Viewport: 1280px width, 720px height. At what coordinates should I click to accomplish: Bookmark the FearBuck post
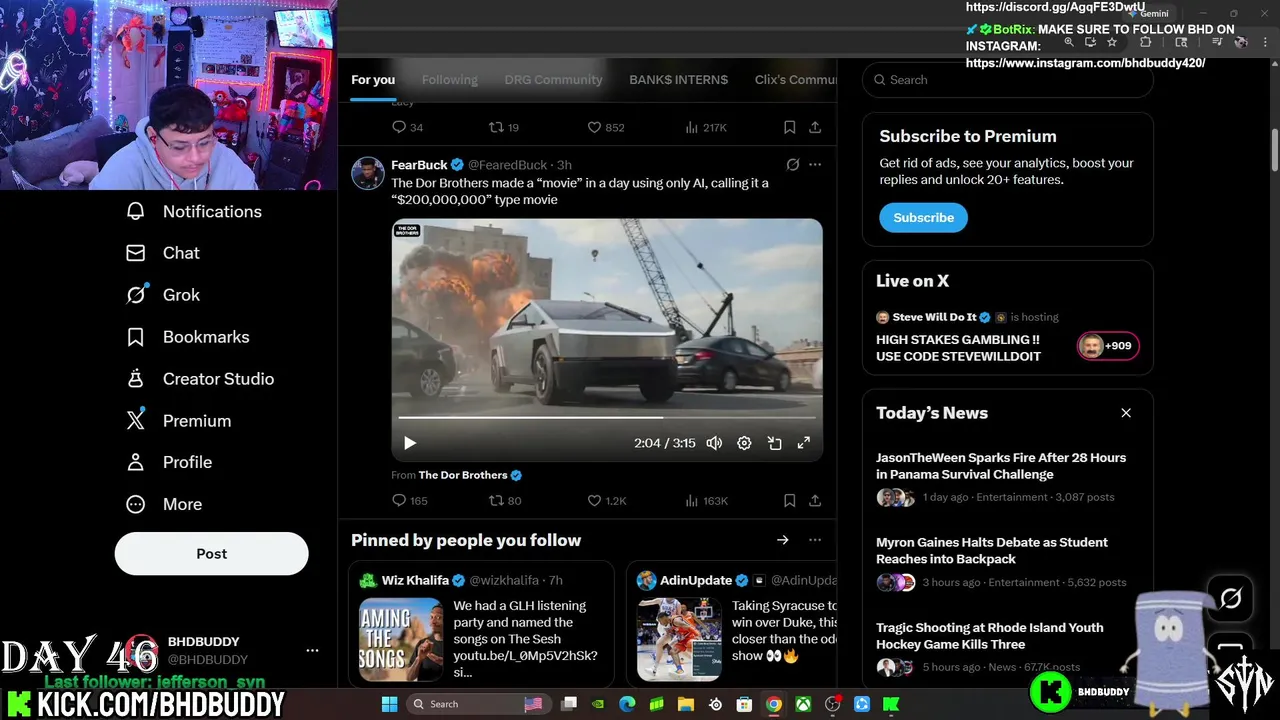789,500
